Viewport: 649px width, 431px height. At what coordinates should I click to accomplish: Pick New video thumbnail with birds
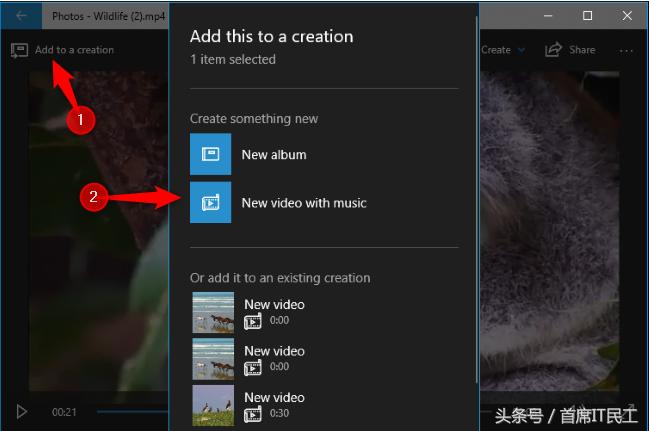[x=213, y=405]
